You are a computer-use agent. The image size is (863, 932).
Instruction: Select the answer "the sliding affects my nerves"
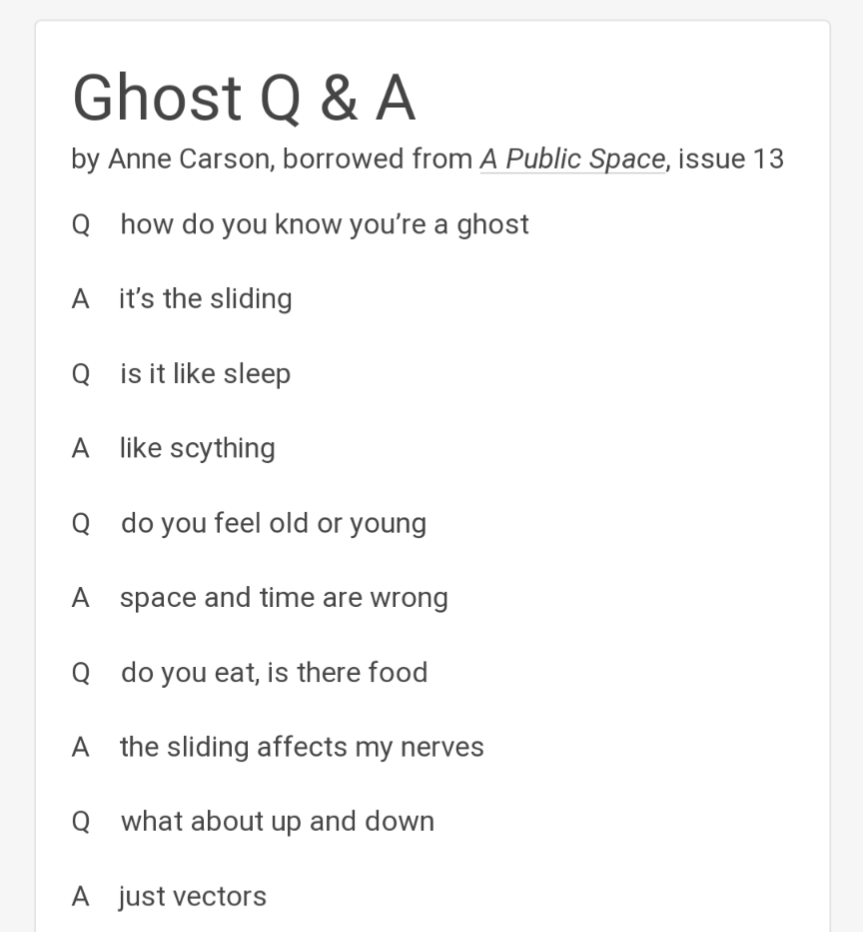[x=301, y=747]
